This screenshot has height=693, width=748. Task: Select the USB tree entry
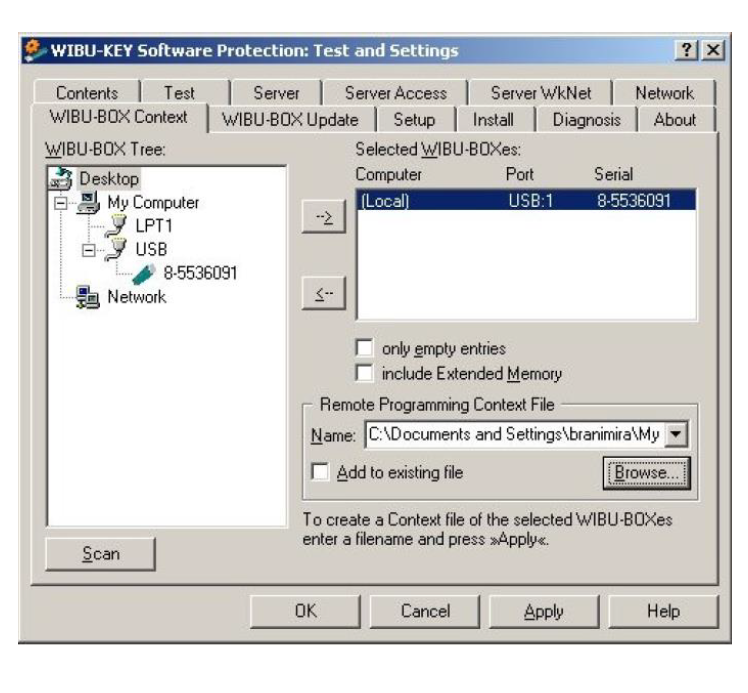click(151, 249)
